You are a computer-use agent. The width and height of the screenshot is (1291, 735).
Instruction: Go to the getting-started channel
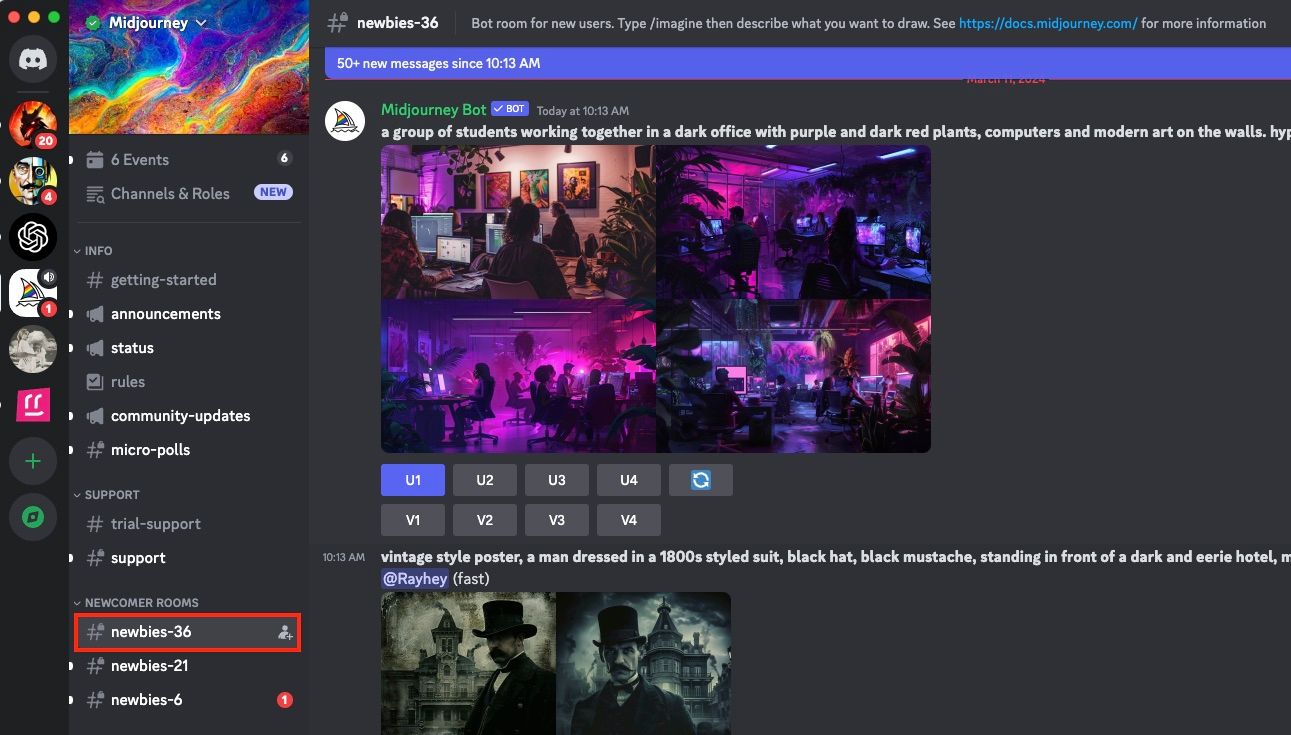click(188, 280)
